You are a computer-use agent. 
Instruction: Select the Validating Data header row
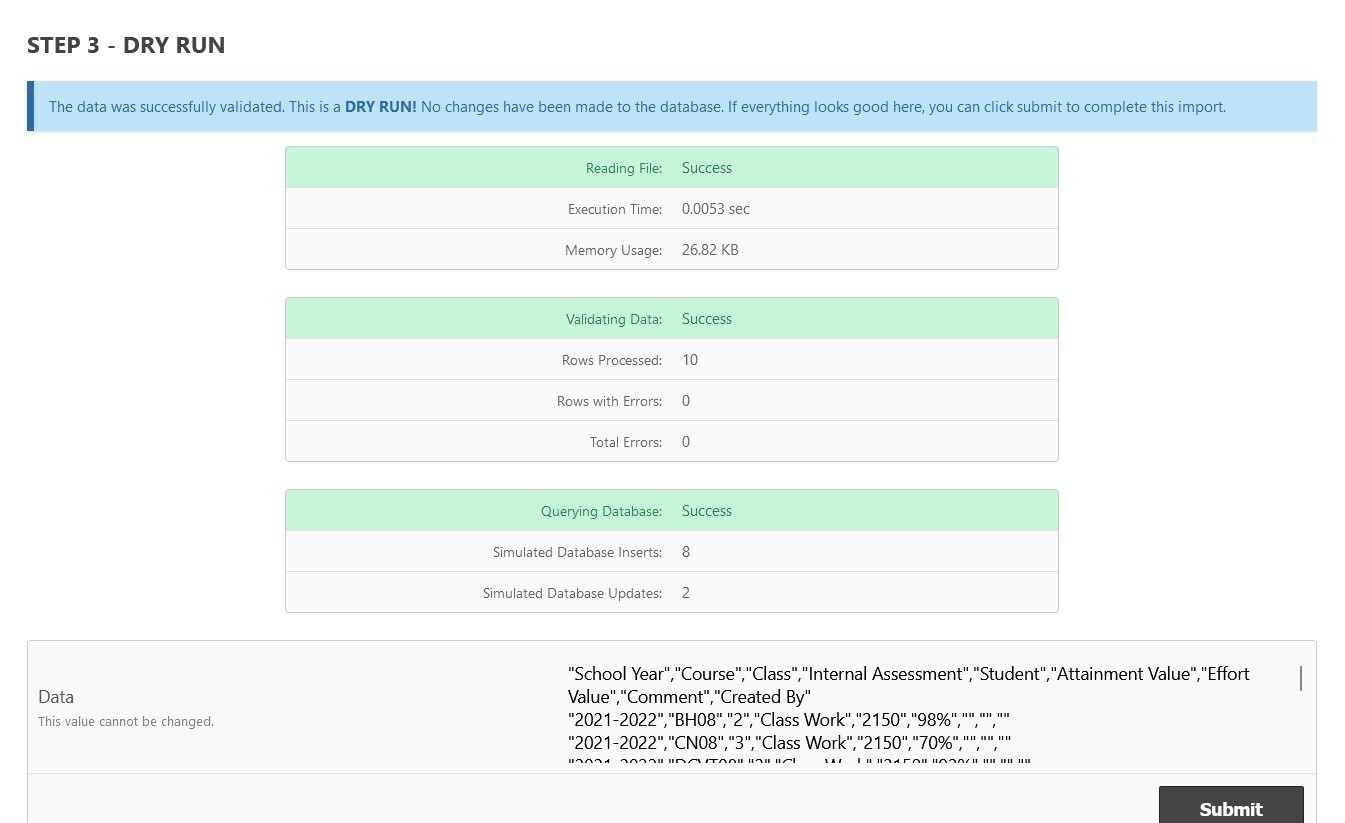click(671, 319)
